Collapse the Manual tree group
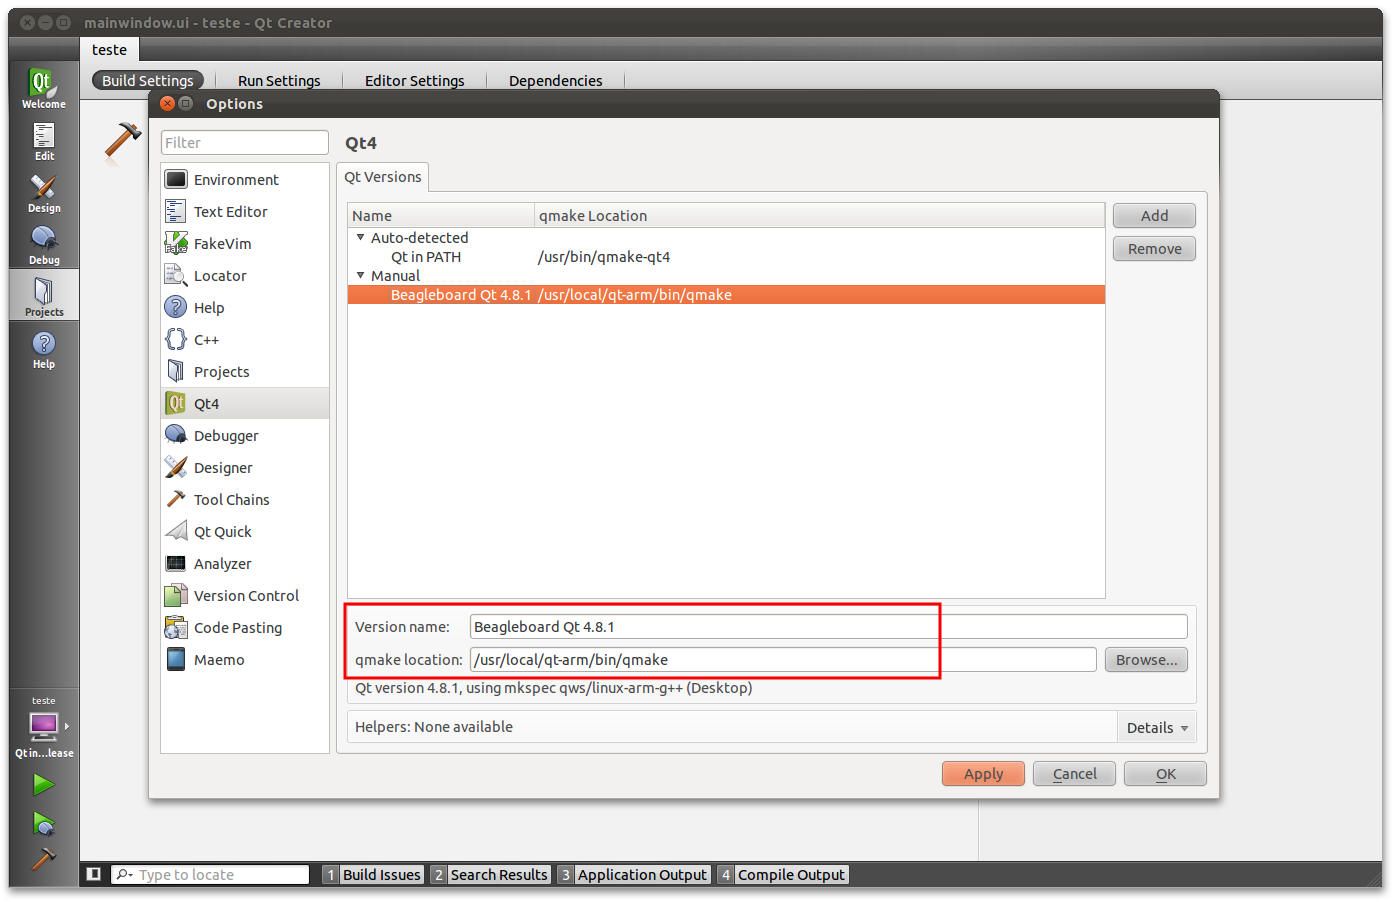The height and width of the screenshot is (902, 1397). [360, 276]
